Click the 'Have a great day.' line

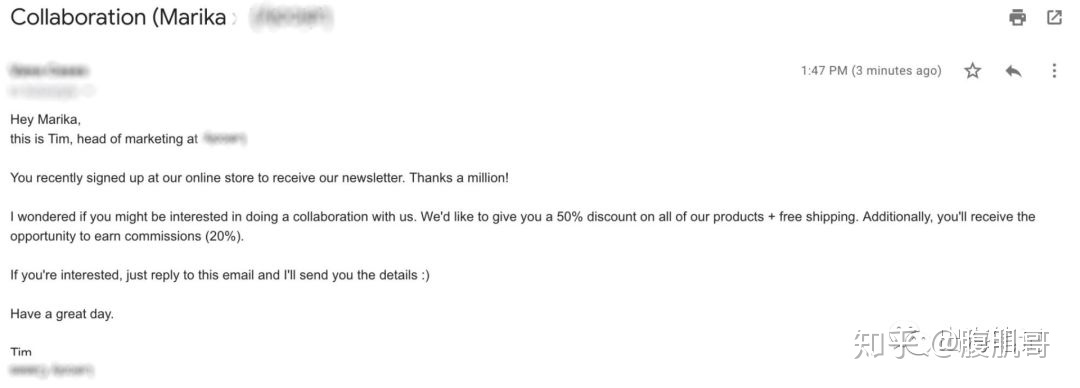(61, 314)
